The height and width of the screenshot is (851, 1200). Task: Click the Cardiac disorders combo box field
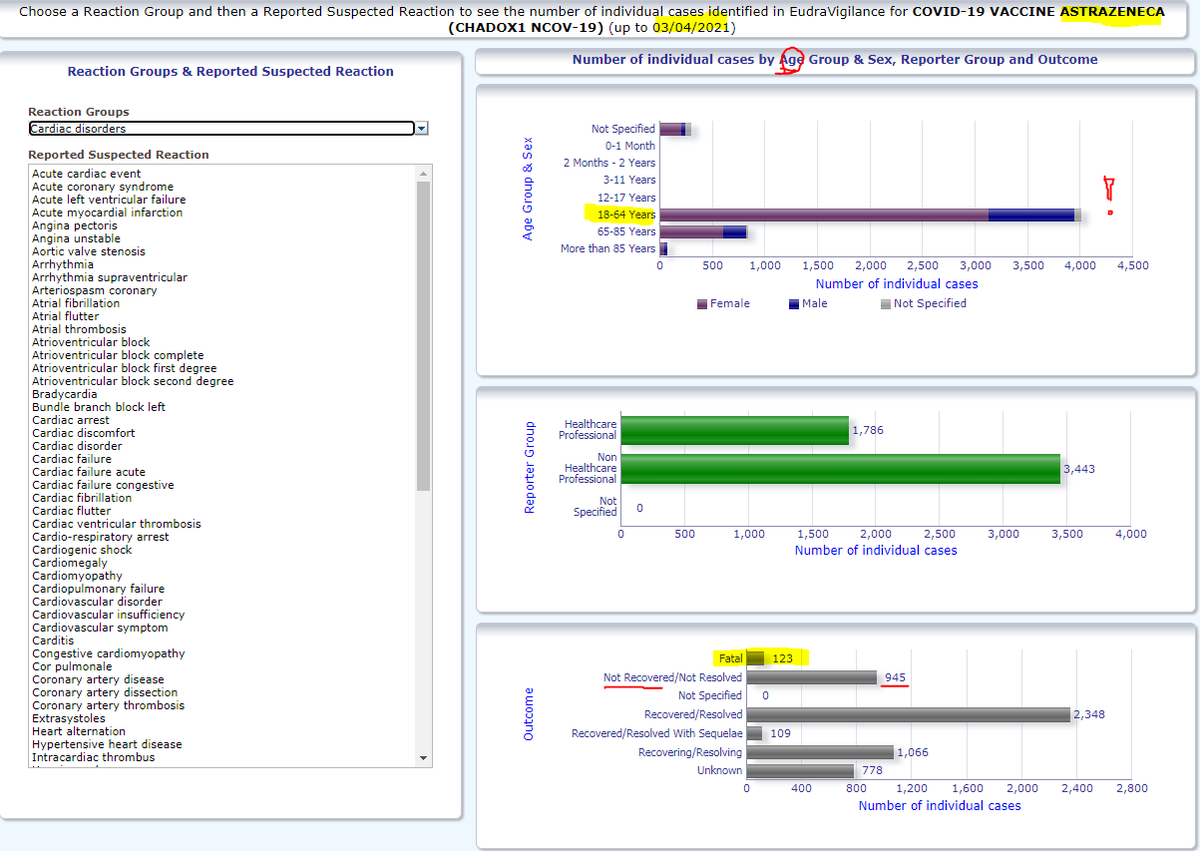tap(221, 128)
